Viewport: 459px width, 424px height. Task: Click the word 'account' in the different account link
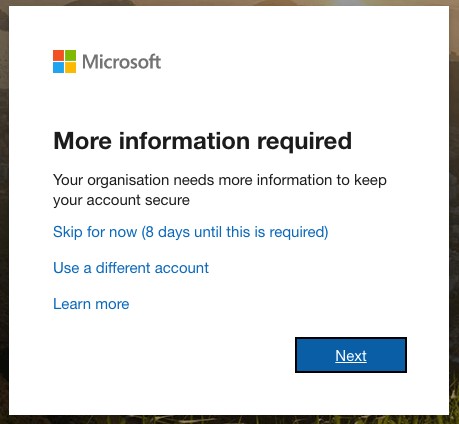[x=182, y=268]
